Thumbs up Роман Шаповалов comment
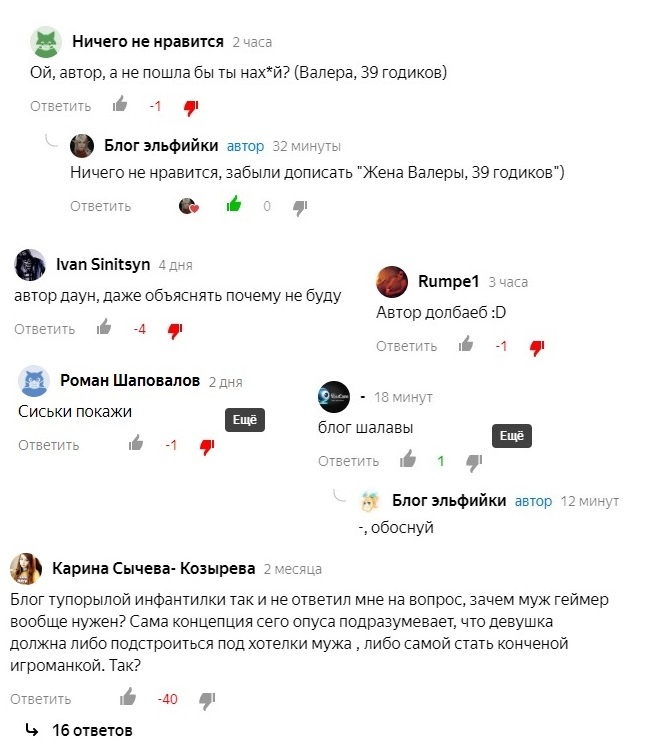This screenshot has height=755, width=649. pyautogui.click(x=136, y=443)
